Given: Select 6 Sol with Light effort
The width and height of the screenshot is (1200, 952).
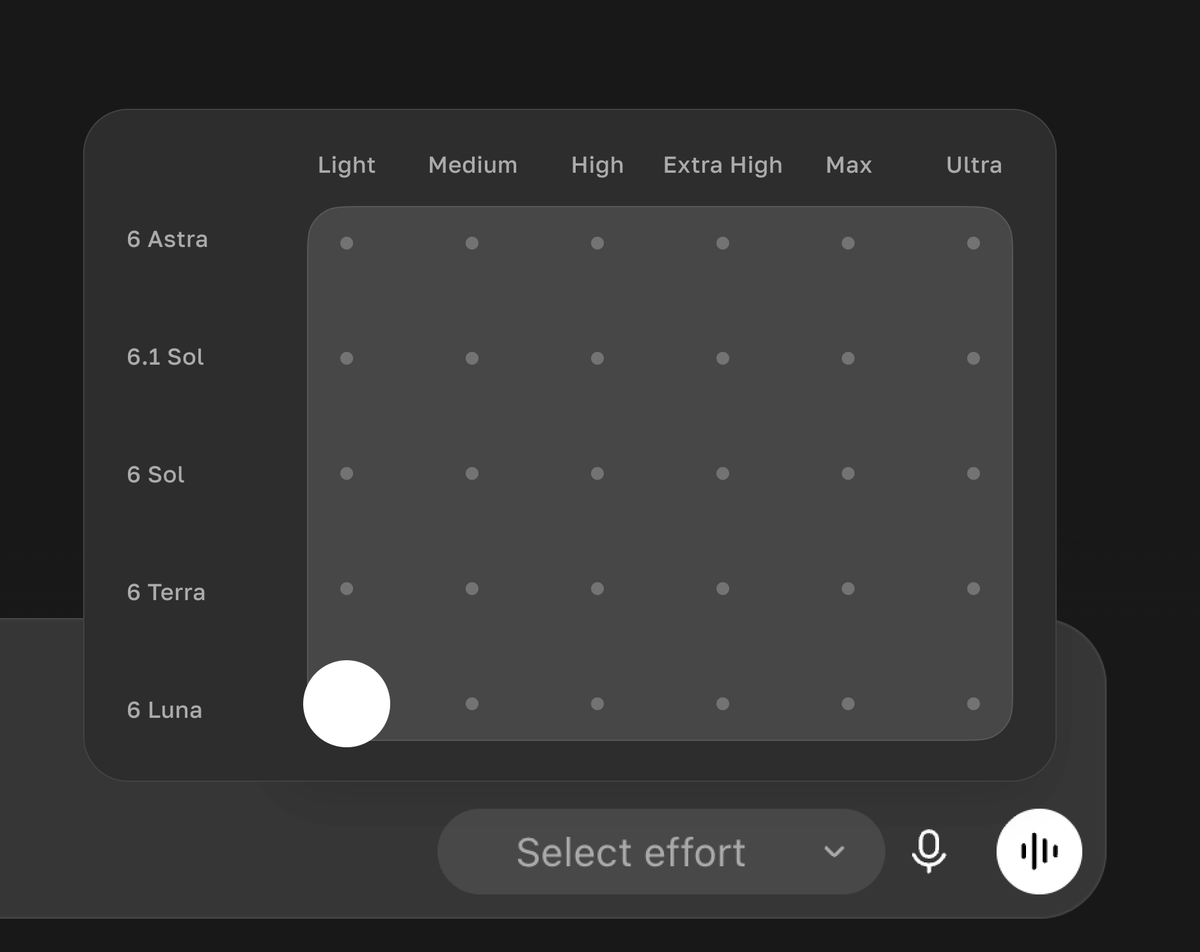Looking at the screenshot, I should (347, 473).
